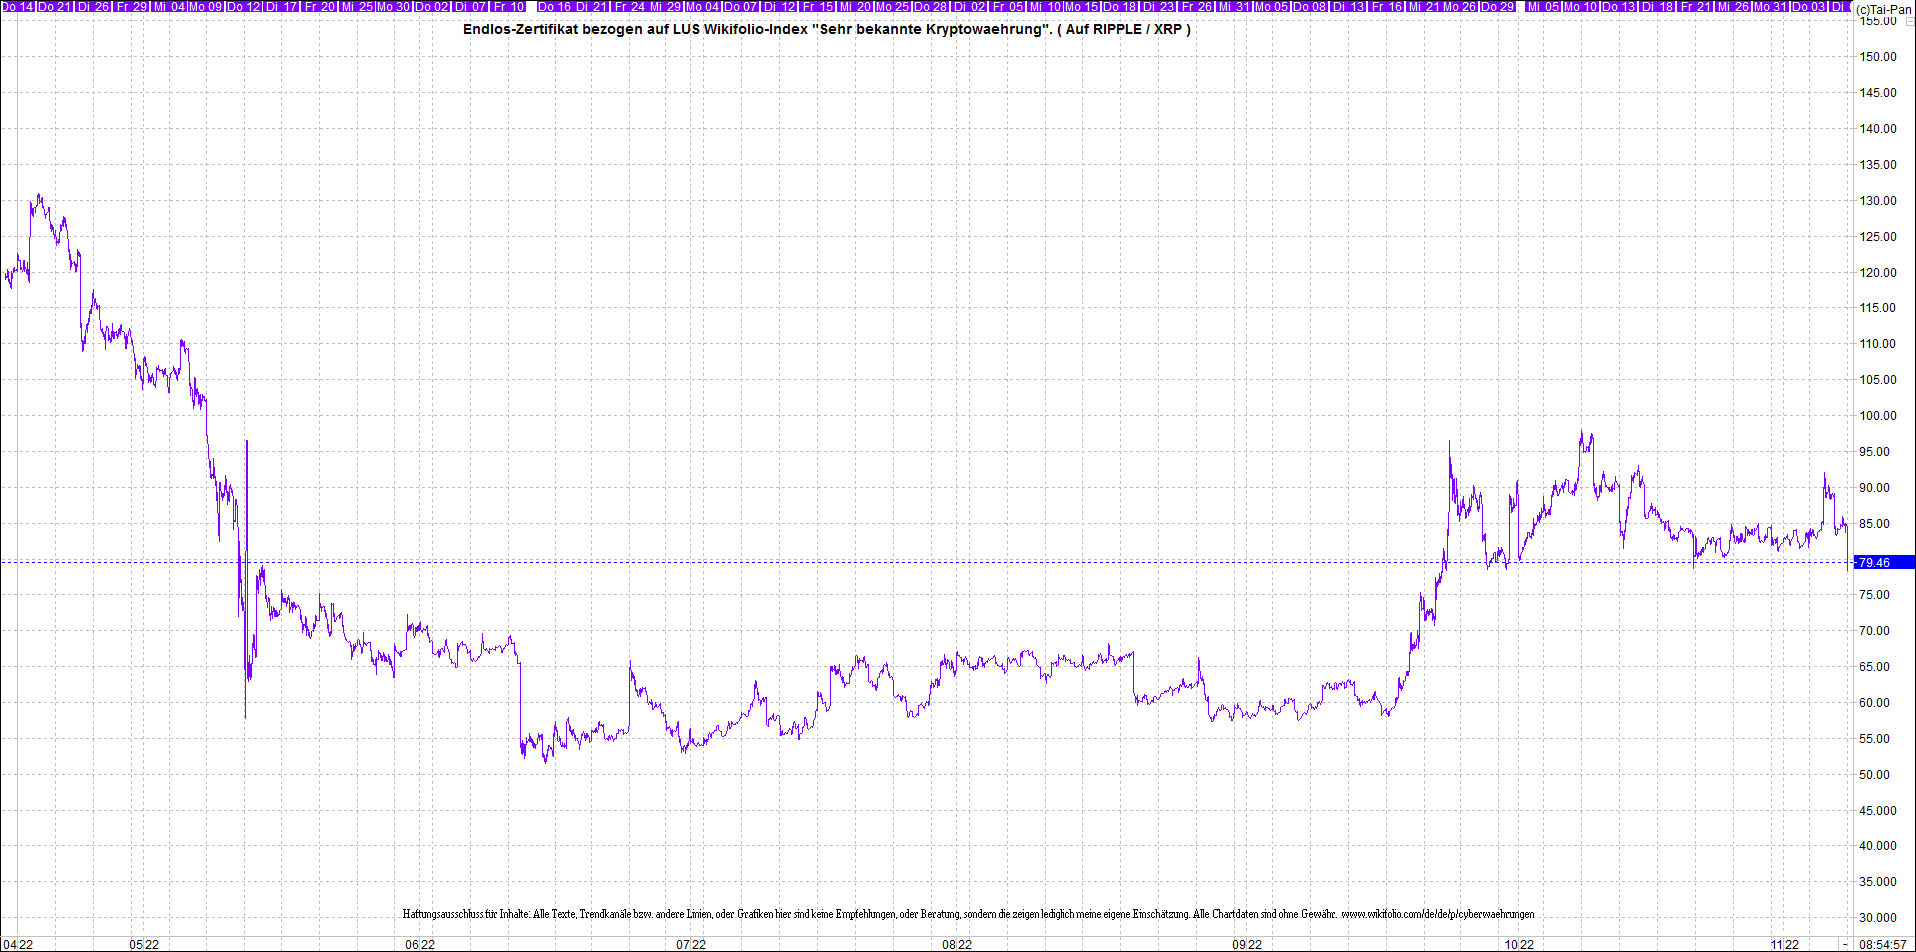Select the 'Fr 15' date label
Viewport: 1916px width, 952px height.
click(x=817, y=6)
